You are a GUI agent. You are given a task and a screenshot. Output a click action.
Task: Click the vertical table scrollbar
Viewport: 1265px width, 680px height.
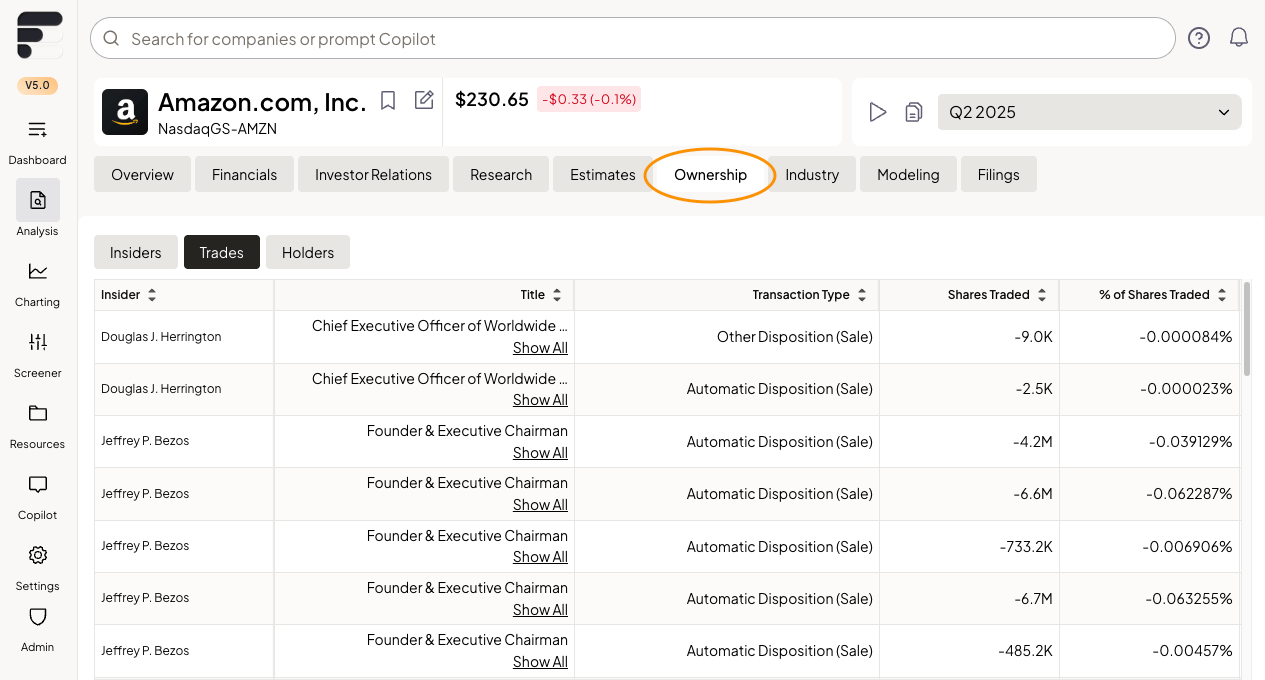coord(1247,330)
